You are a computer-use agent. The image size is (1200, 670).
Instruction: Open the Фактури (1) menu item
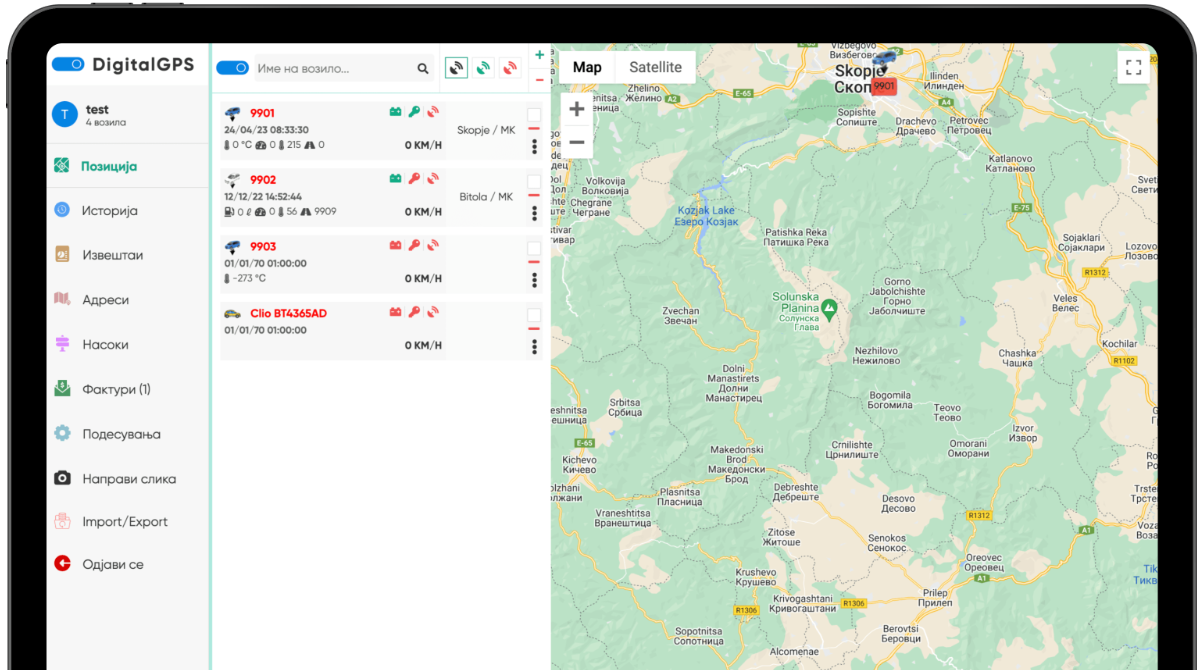pyautogui.click(x=116, y=389)
